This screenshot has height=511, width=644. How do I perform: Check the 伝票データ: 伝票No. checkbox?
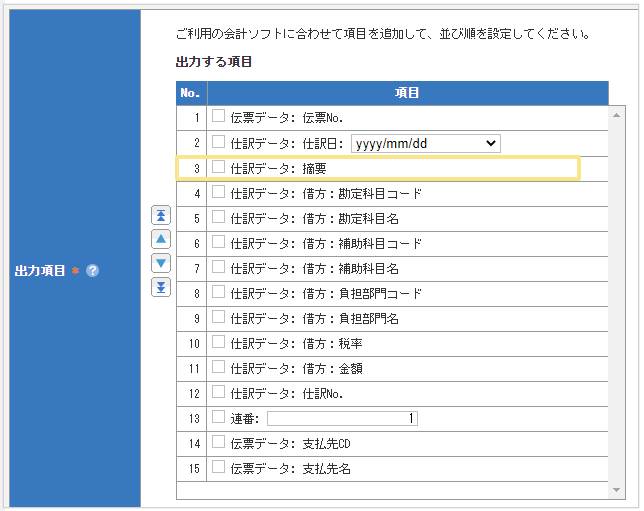pos(219,117)
